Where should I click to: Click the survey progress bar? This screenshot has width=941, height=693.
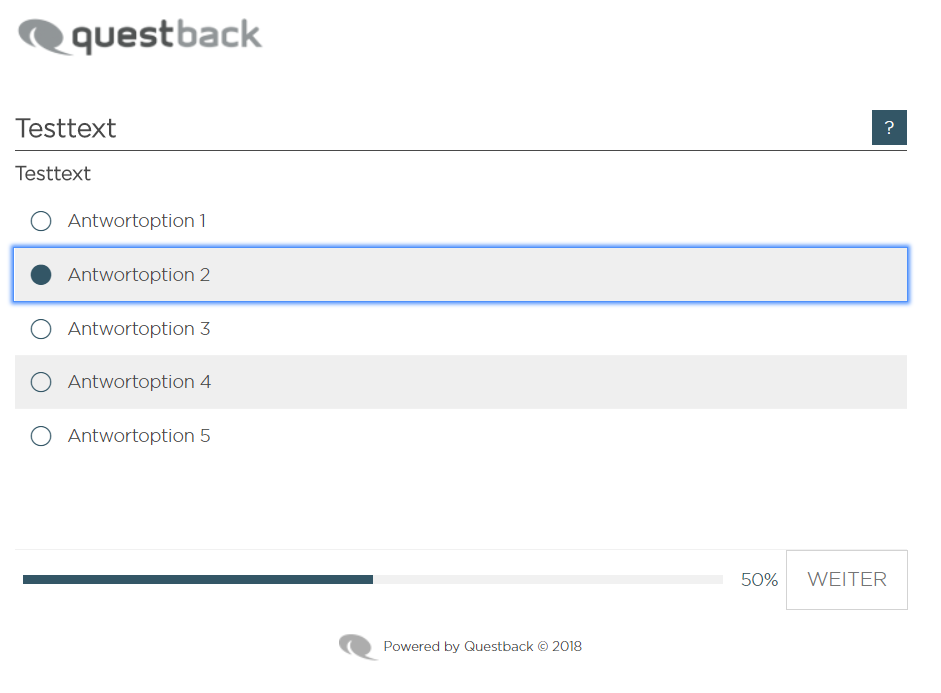[x=373, y=580]
